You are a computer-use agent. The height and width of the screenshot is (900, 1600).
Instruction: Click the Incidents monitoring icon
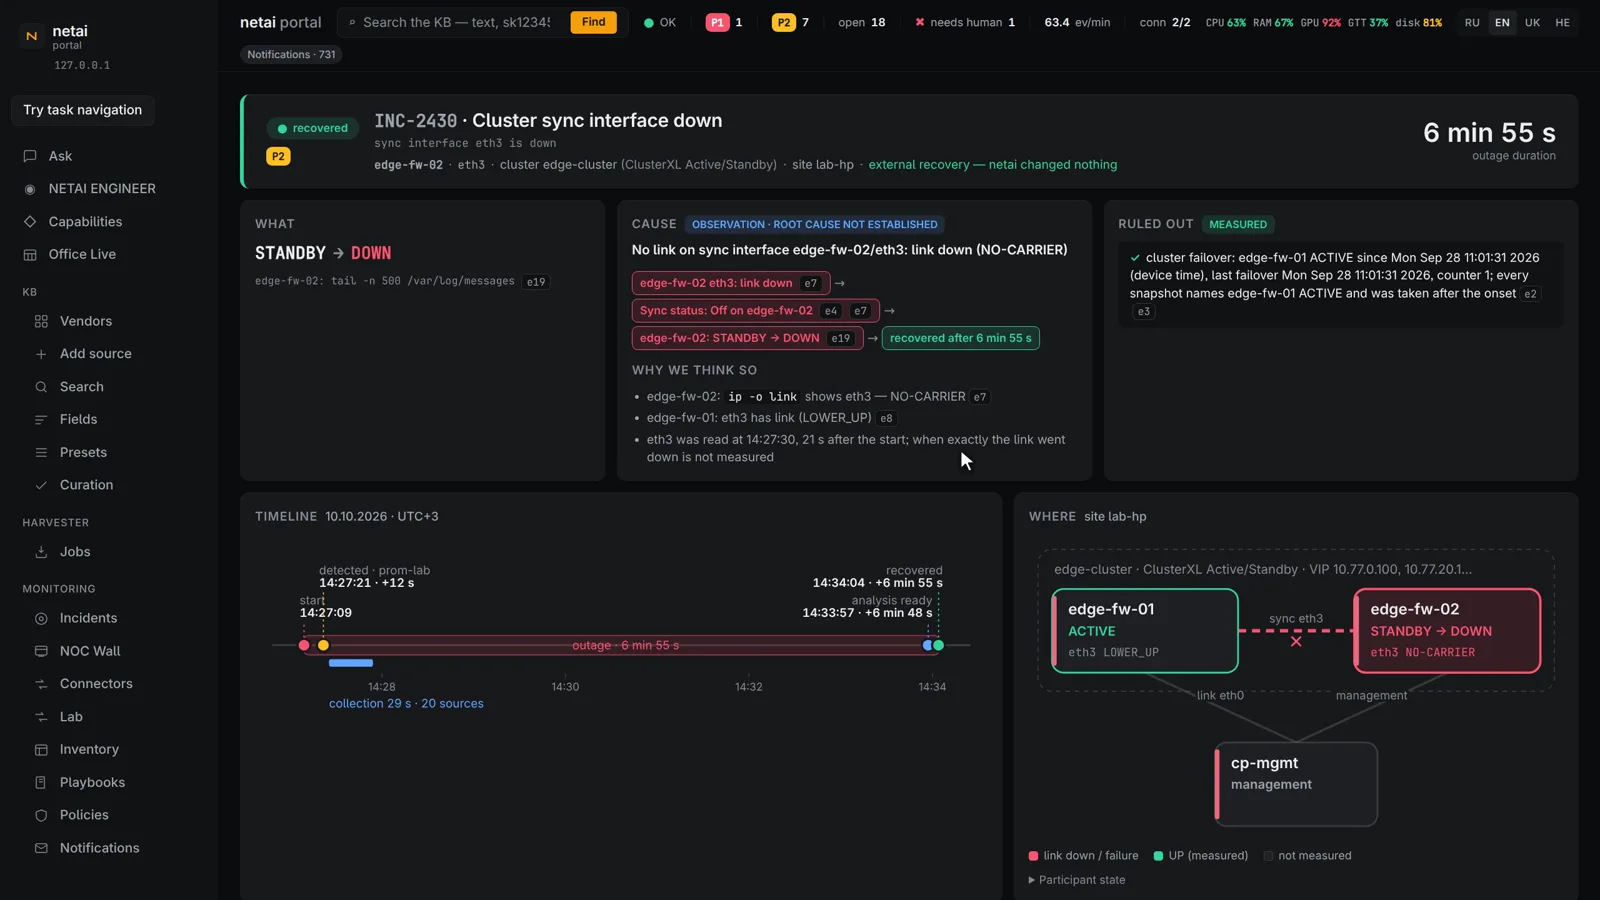[x=41, y=619]
